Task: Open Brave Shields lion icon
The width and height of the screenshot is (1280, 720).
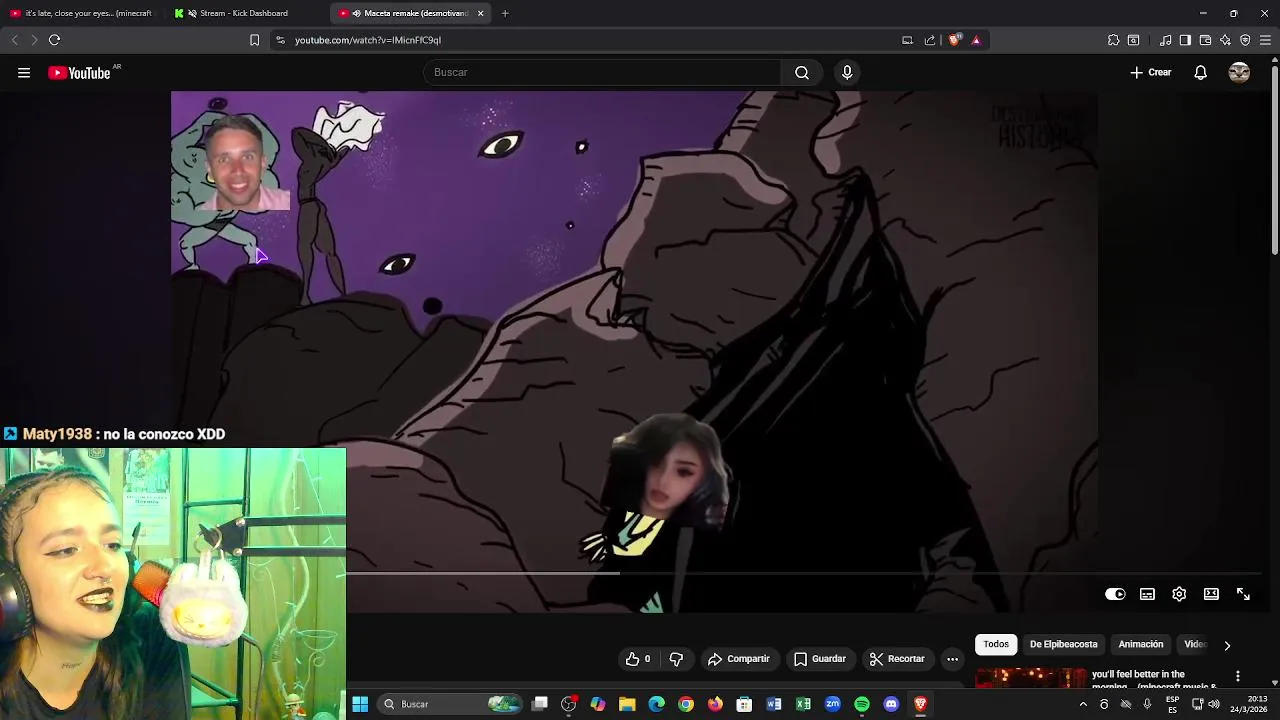Action: (x=954, y=40)
